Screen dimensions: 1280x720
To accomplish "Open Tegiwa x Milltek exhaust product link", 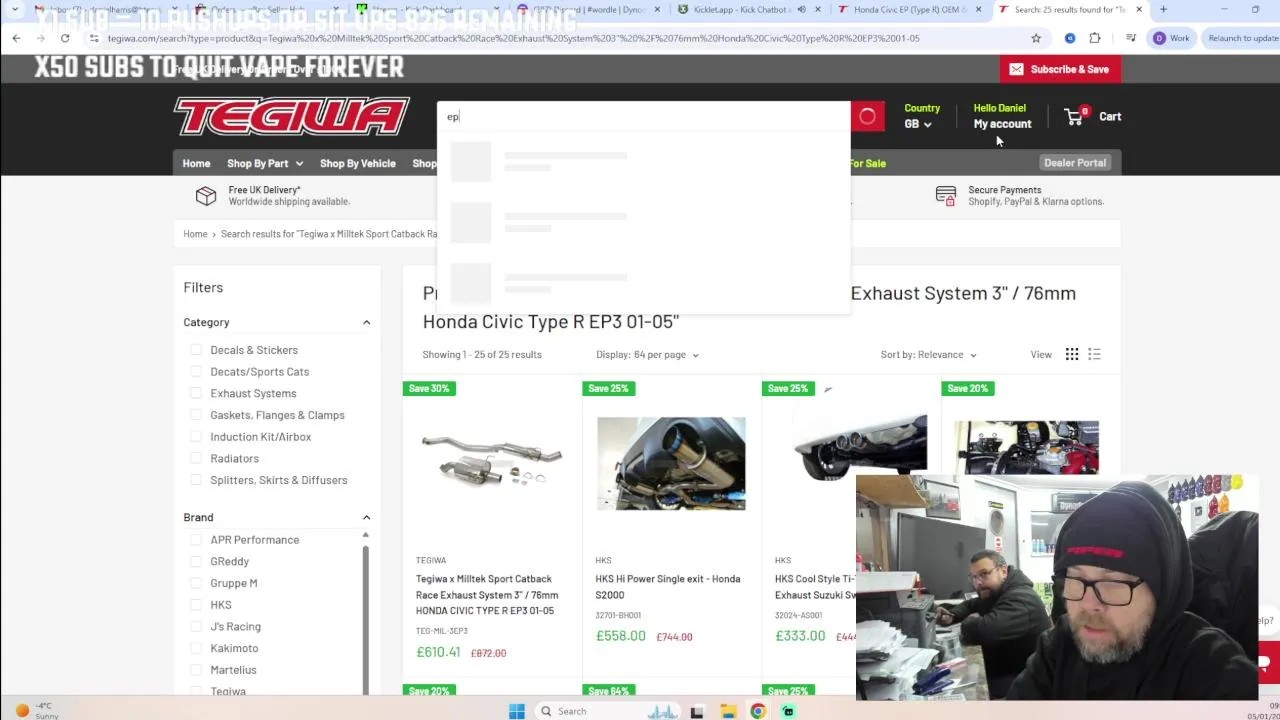I will click(x=487, y=594).
